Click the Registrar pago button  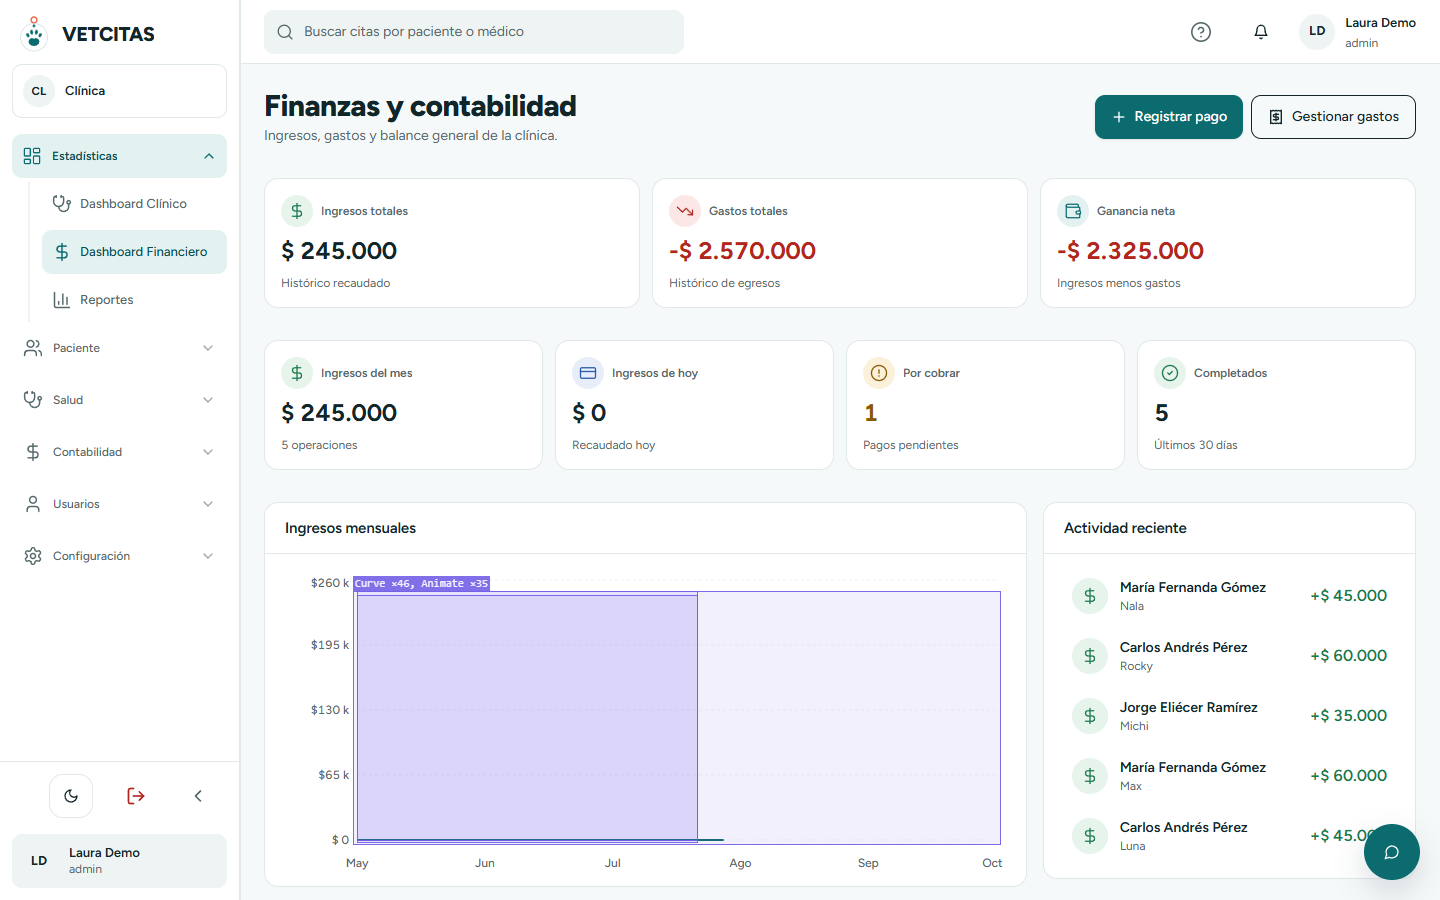pos(1169,117)
